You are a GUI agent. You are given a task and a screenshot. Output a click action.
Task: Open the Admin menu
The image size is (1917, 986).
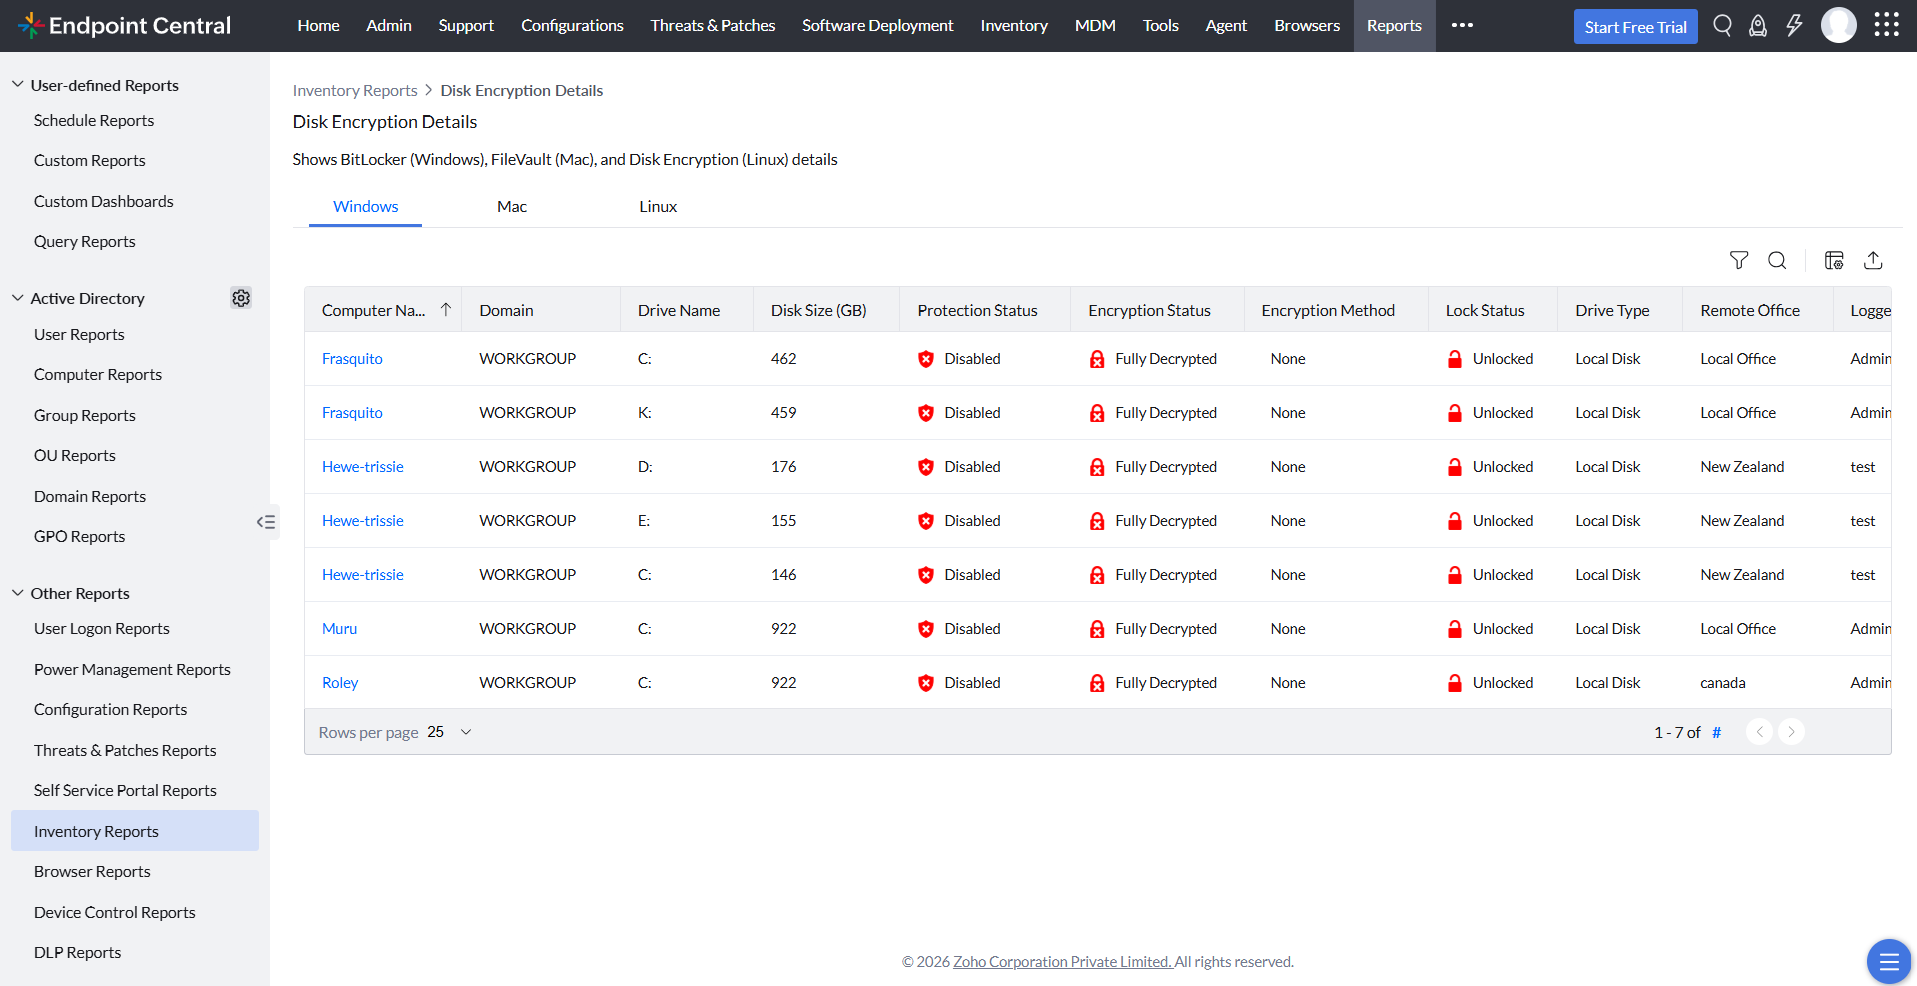pos(389,25)
